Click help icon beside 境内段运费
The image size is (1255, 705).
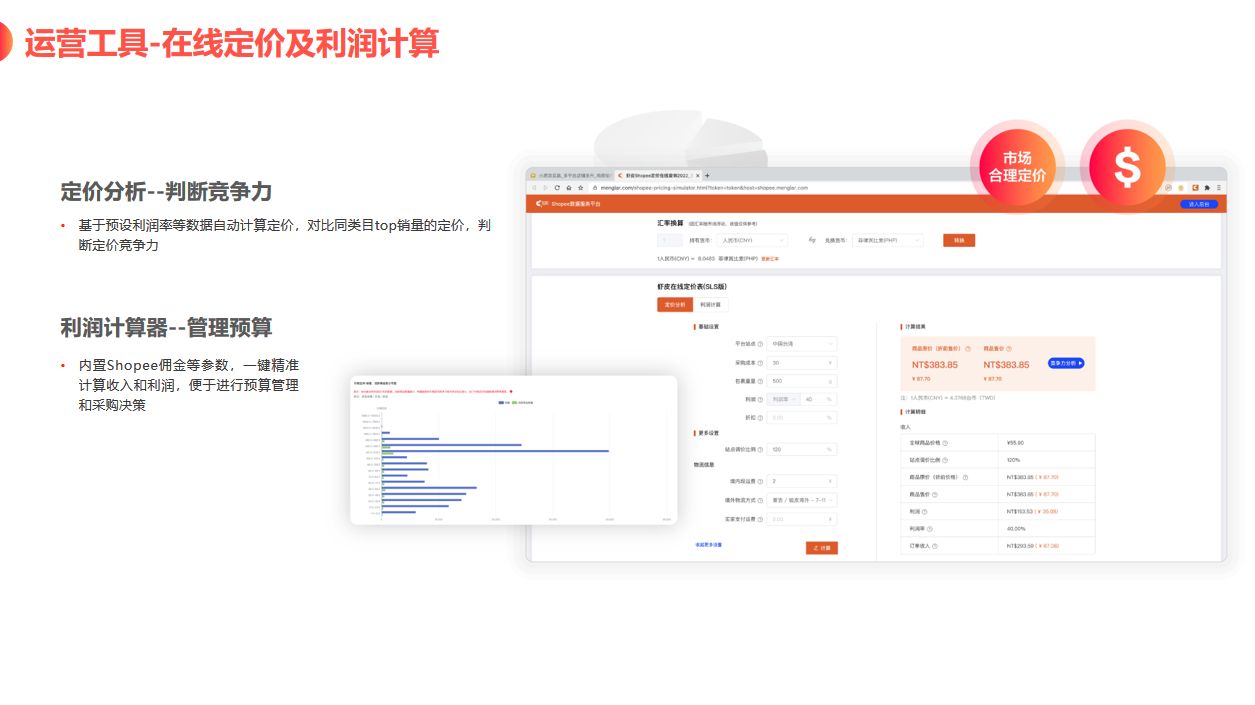coord(760,481)
